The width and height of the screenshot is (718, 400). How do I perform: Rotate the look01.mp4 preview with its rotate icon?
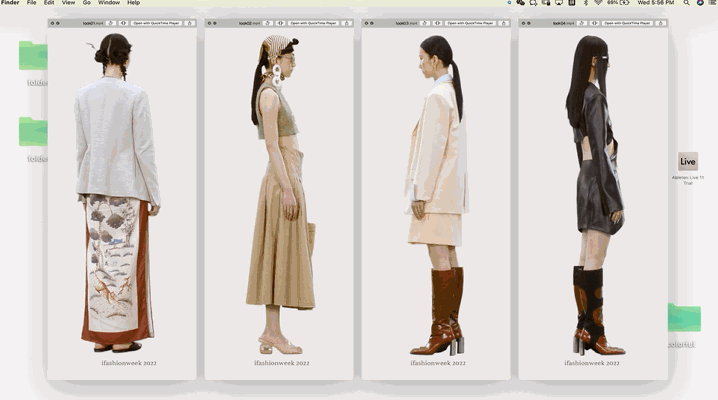pyautogui.click(x=111, y=23)
